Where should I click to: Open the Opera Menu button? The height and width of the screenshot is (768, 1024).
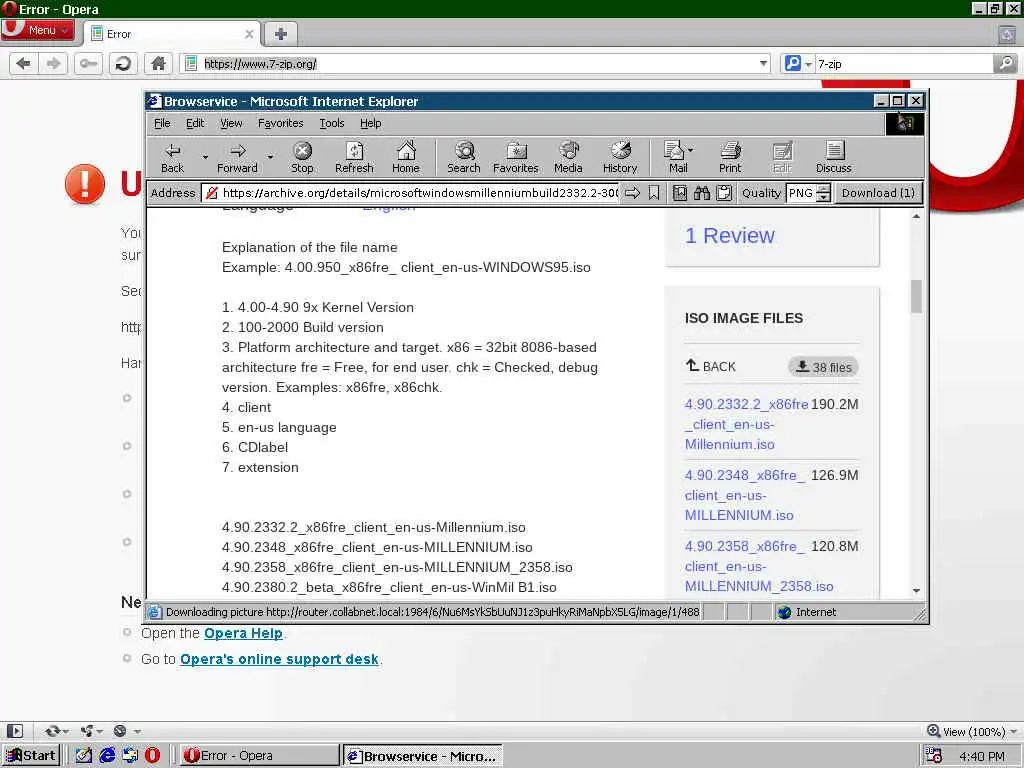[37, 30]
